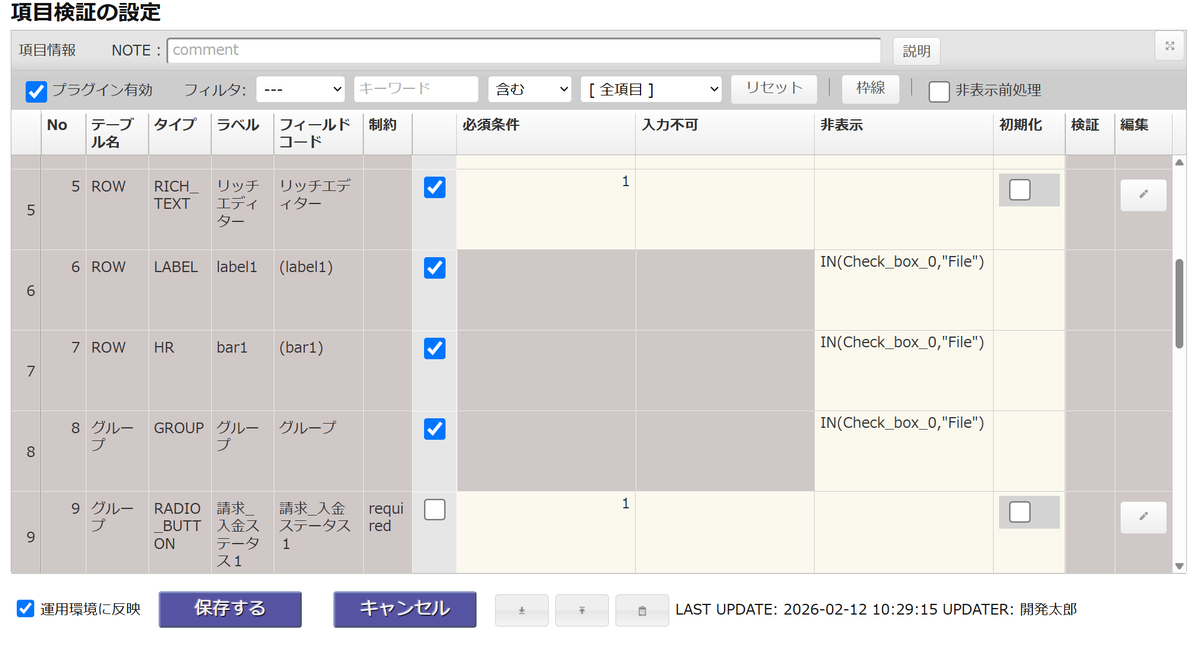Click the 枠線 border button
Viewport: 1200px width, 648px height.
pos(869,89)
